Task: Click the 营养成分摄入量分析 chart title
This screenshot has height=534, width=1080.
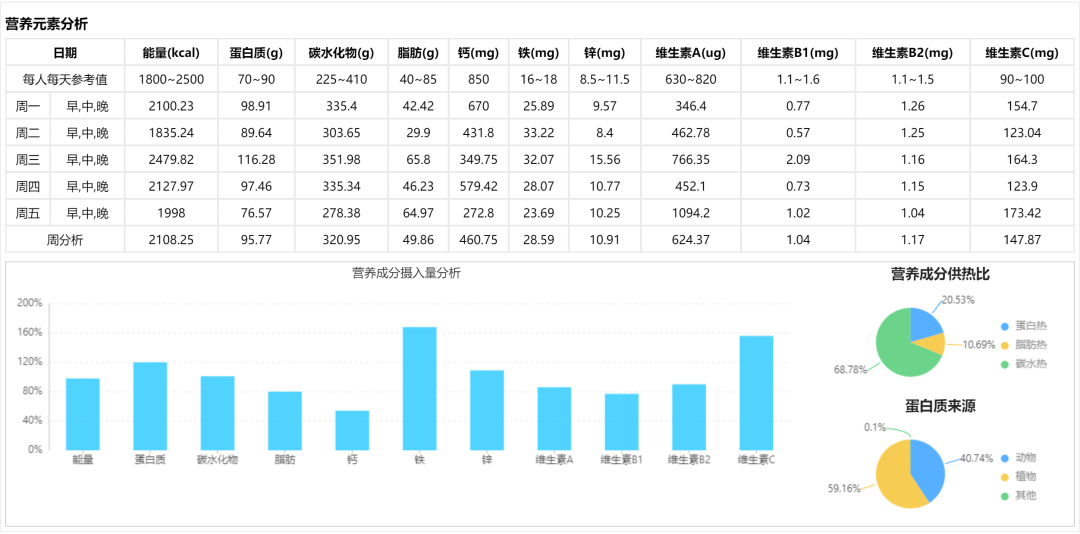Action: [406, 273]
